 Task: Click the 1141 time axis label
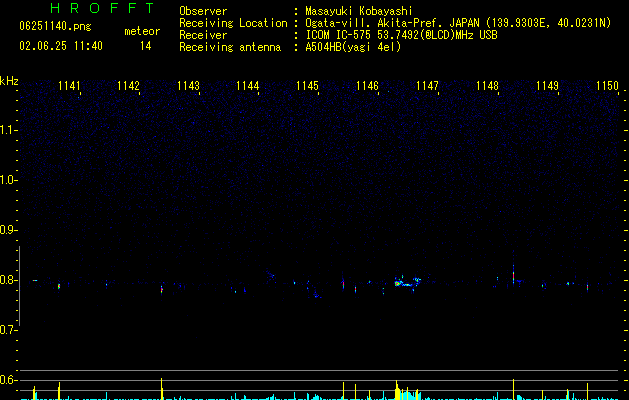(69, 86)
